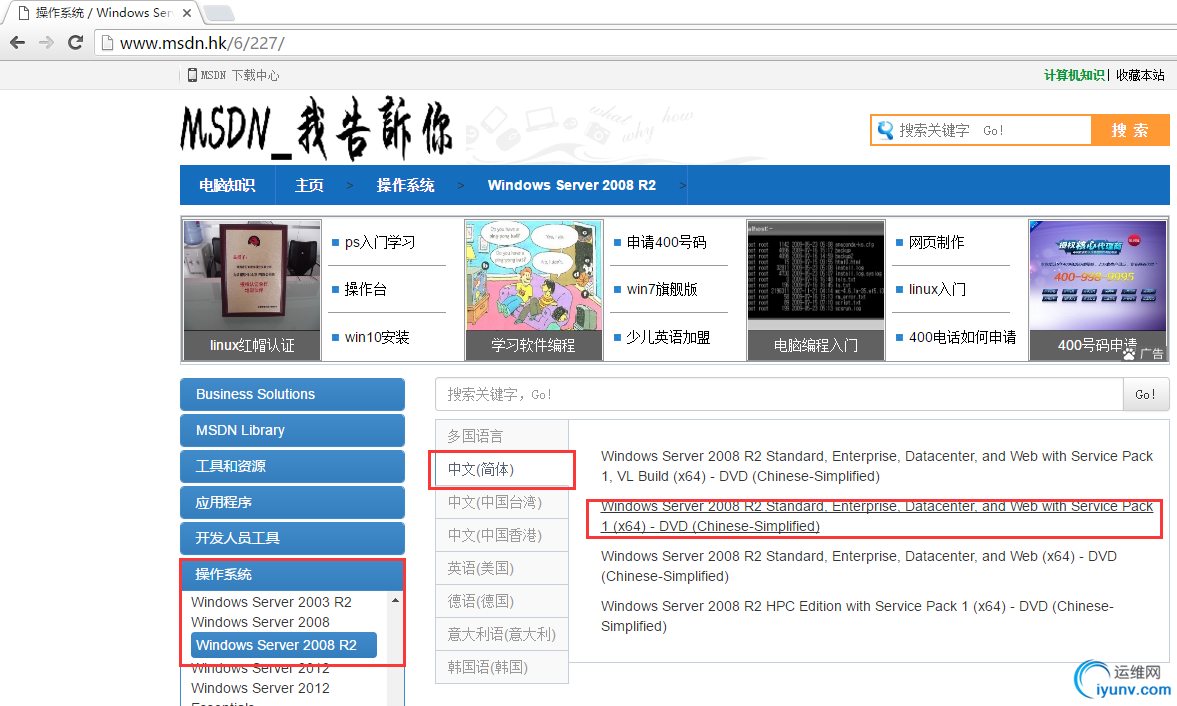This screenshot has height=706, width=1177.
Task: Open win10安装 link
Action: tap(377, 338)
